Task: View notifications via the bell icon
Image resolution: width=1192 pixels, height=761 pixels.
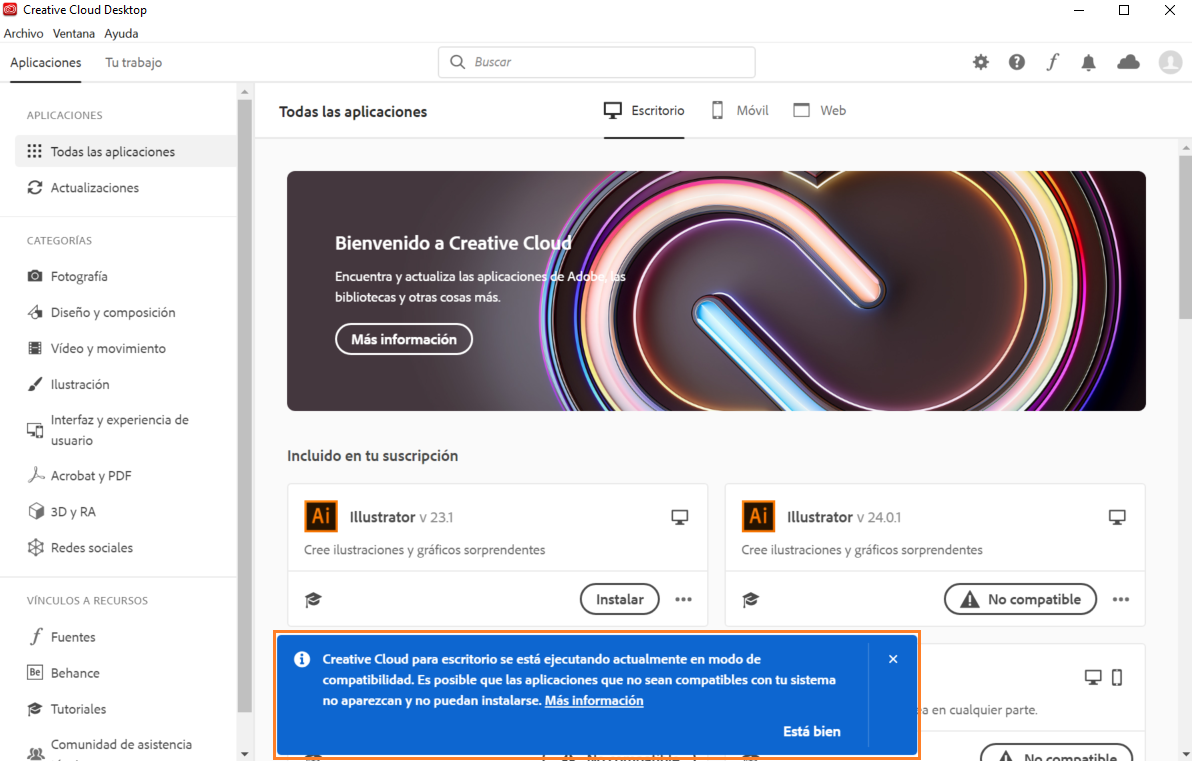Action: click(x=1088, y=62)
